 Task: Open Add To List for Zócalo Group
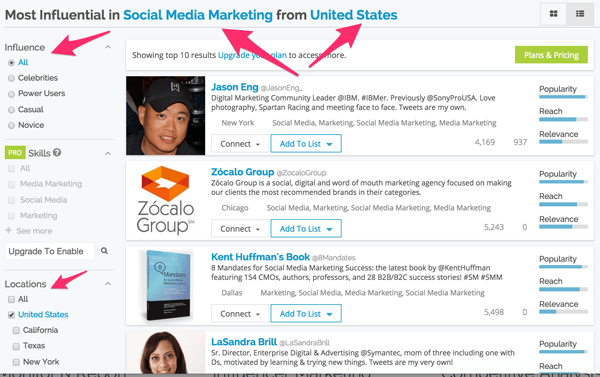306,228
